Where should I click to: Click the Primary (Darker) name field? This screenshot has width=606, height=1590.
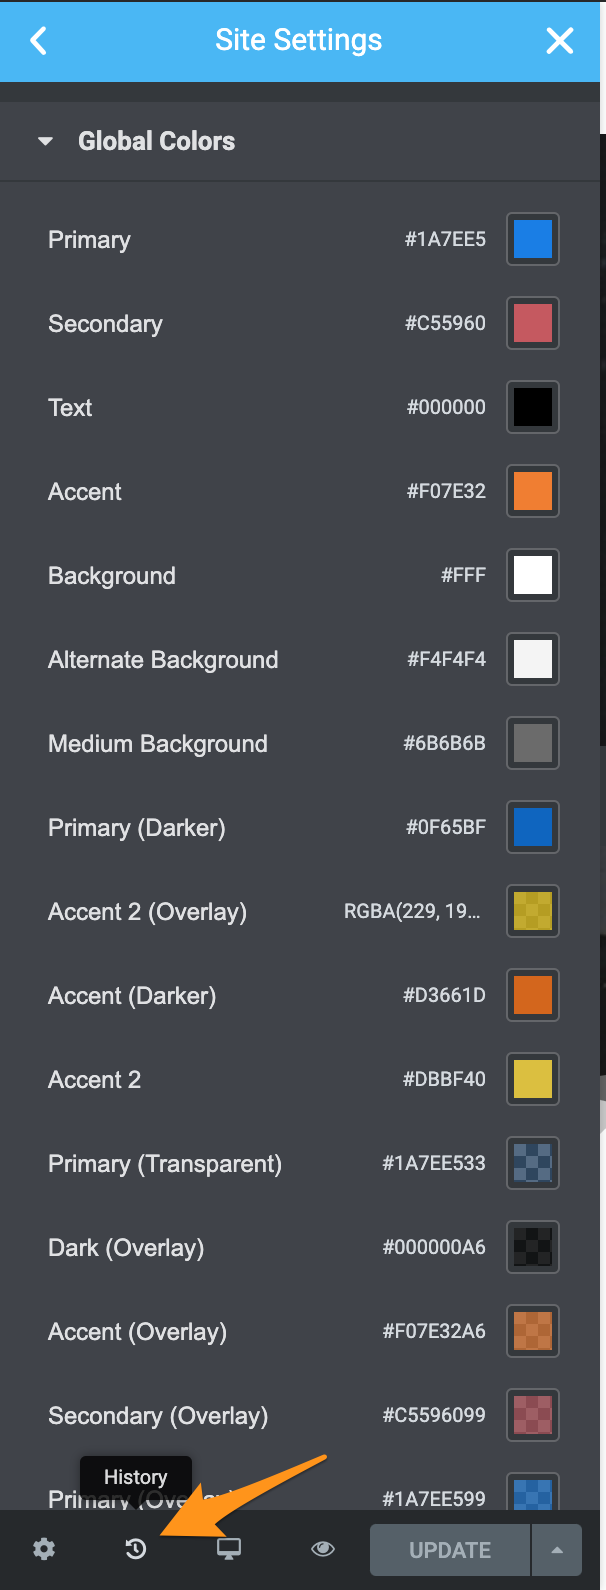(137, 828)
